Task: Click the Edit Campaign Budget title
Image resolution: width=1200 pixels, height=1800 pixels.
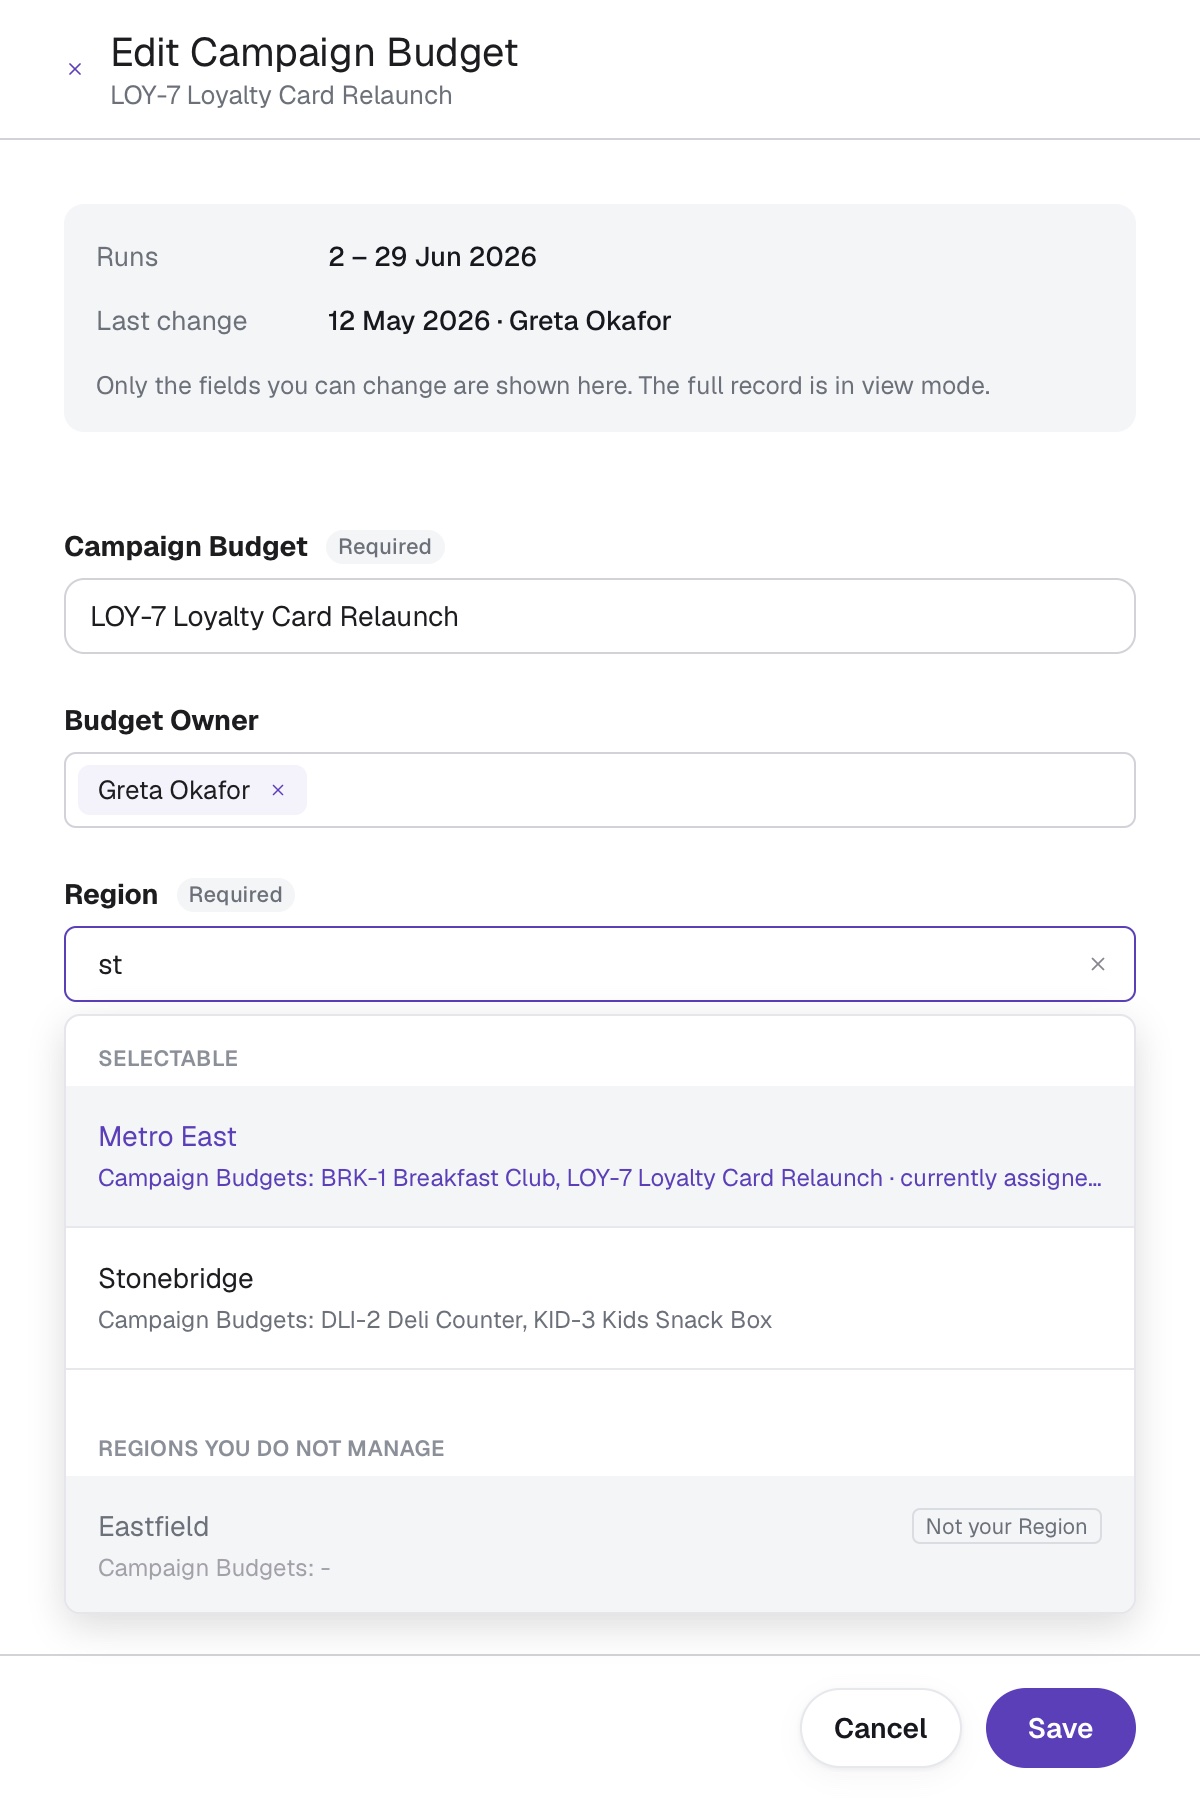Action: [314, 52]
